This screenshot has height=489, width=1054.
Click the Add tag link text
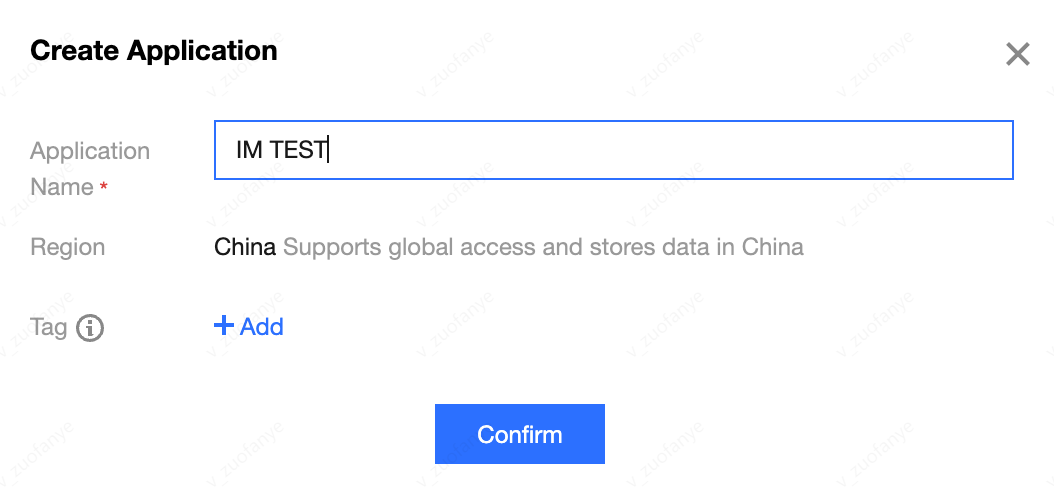(261, 327)
